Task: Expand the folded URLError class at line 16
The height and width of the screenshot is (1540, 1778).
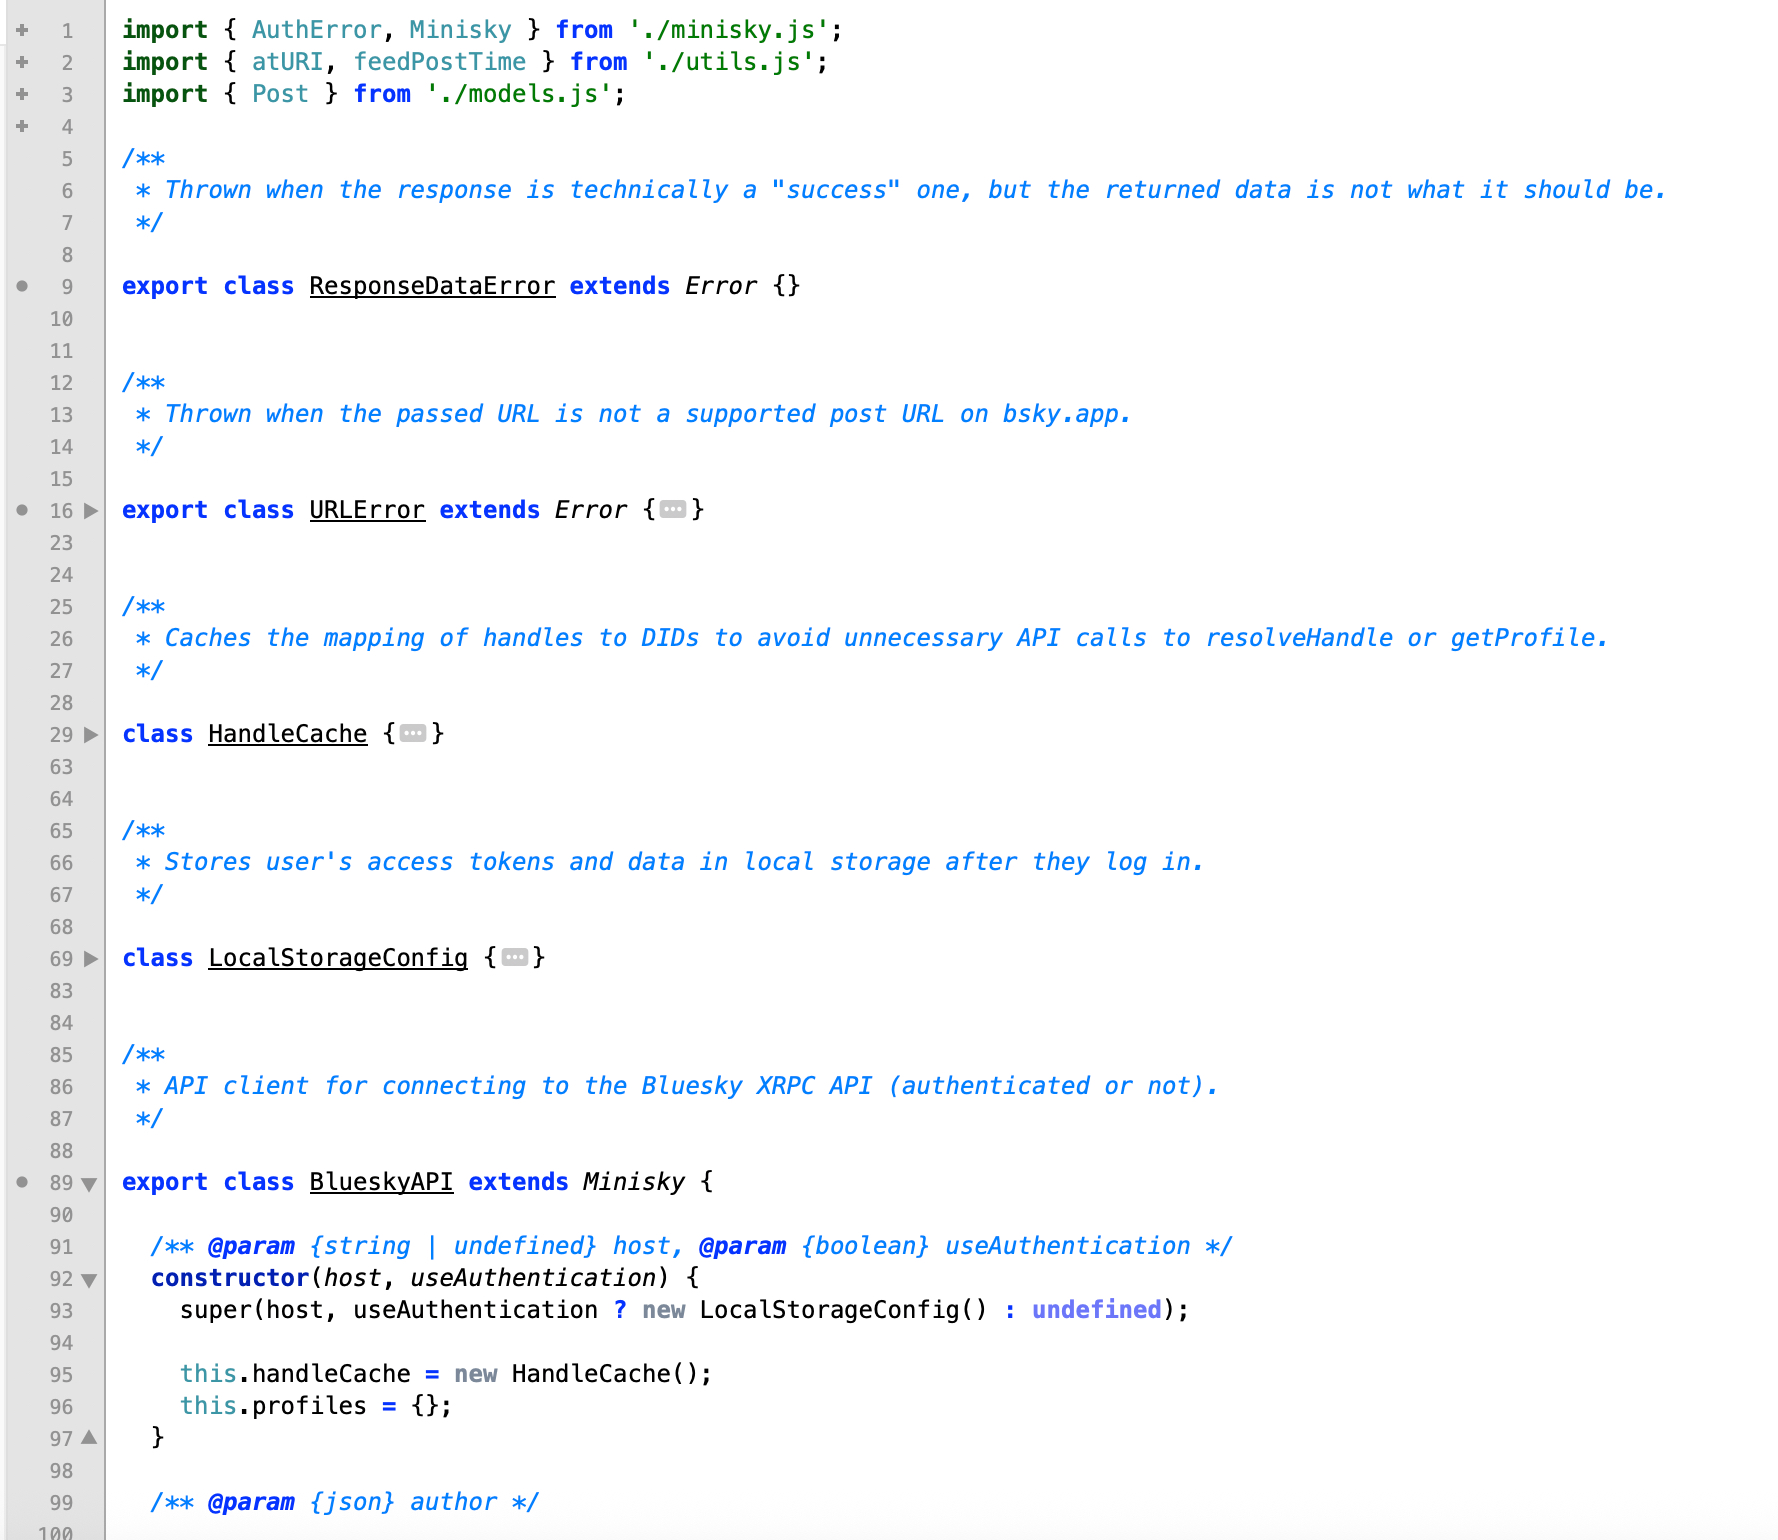Action: tap(91, 511)
